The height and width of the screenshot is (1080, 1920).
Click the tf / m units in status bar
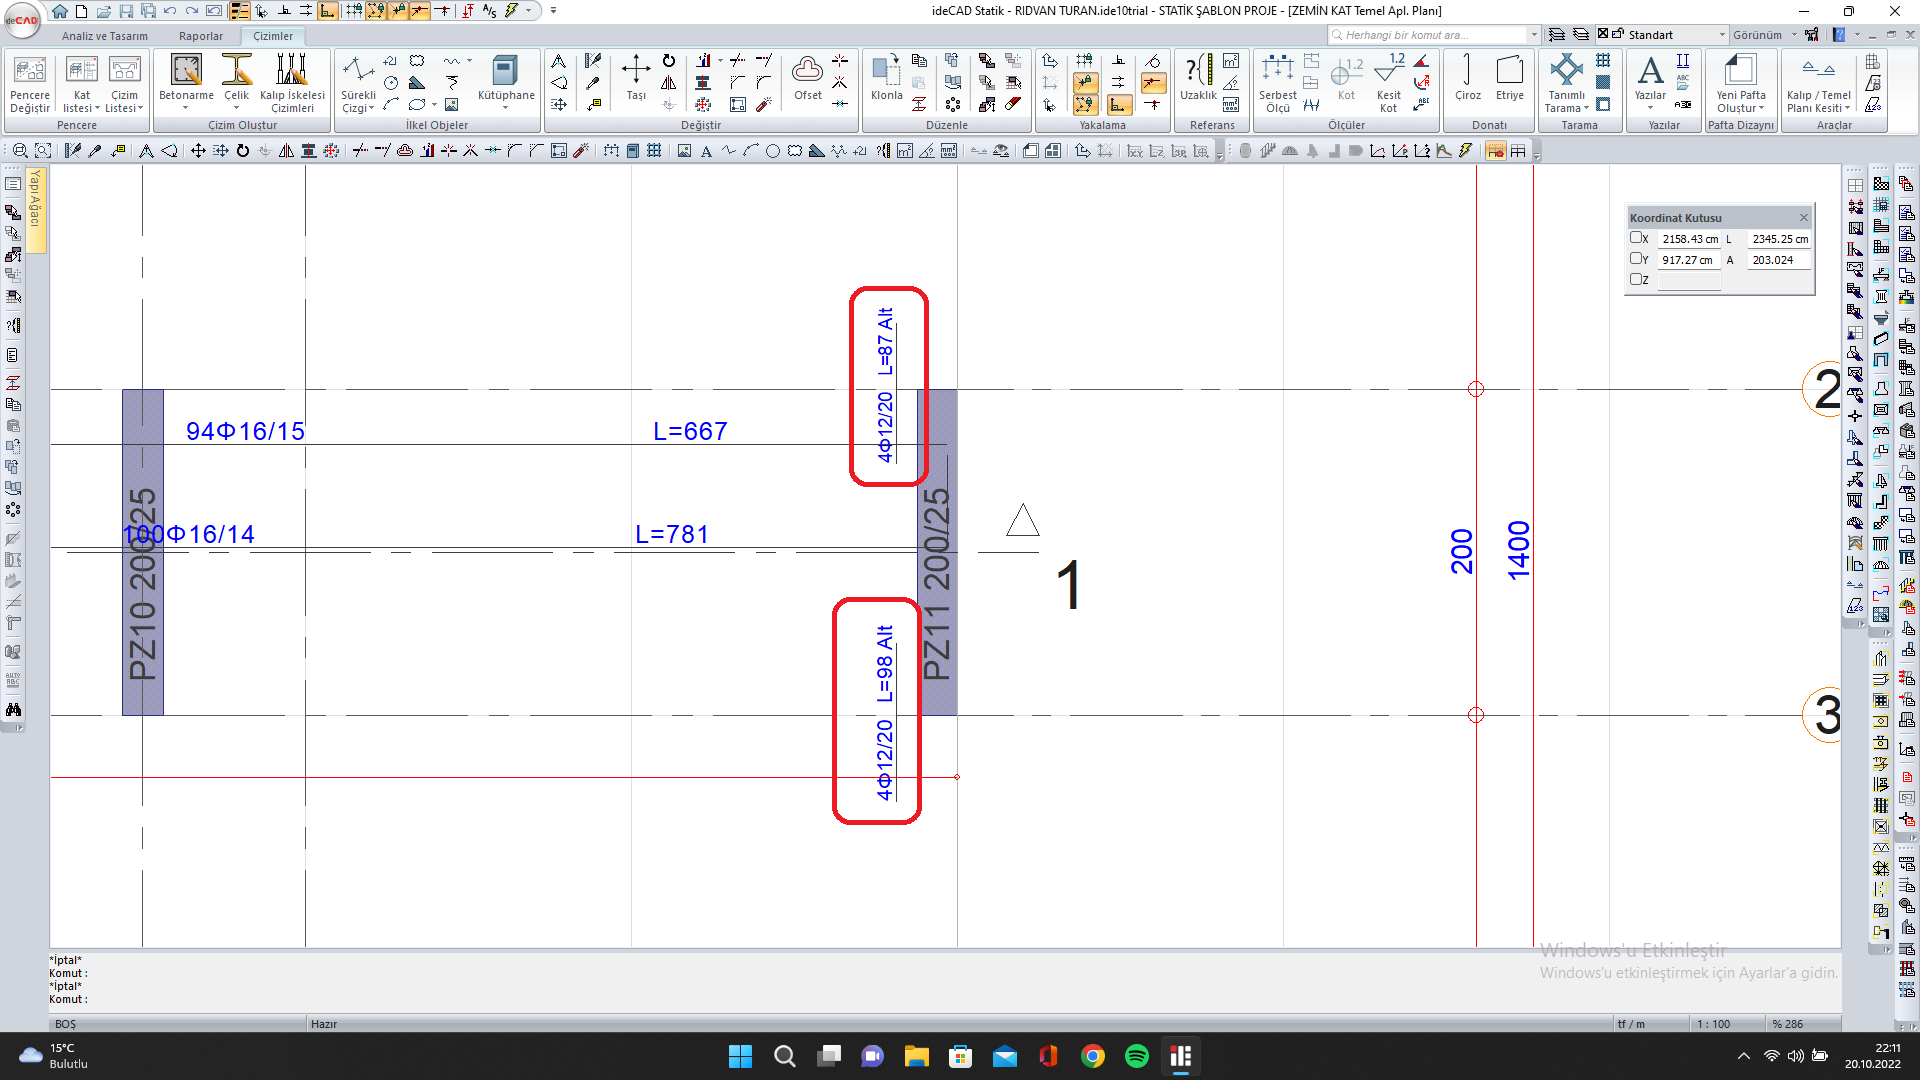[1631, 1024]
